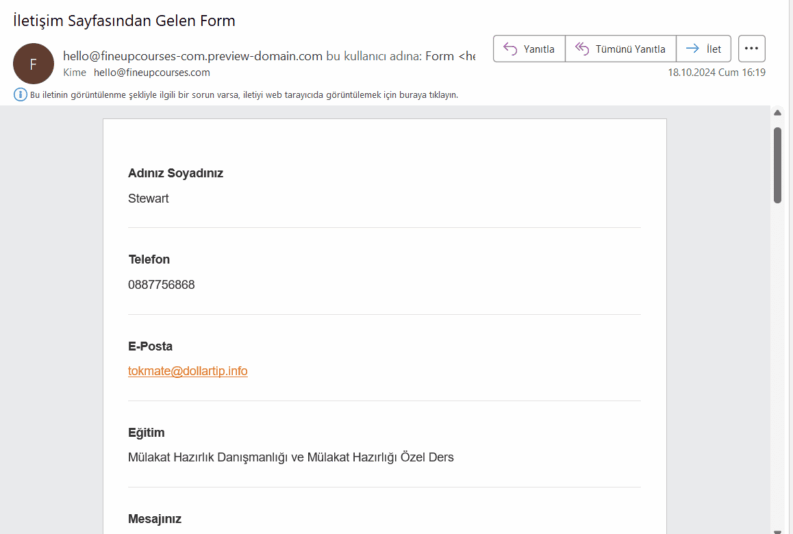Image resolution: width=793 pixels, height=534 pixels.
Task: Click the sender avatar with the letter F
Action: coord(33,63)
